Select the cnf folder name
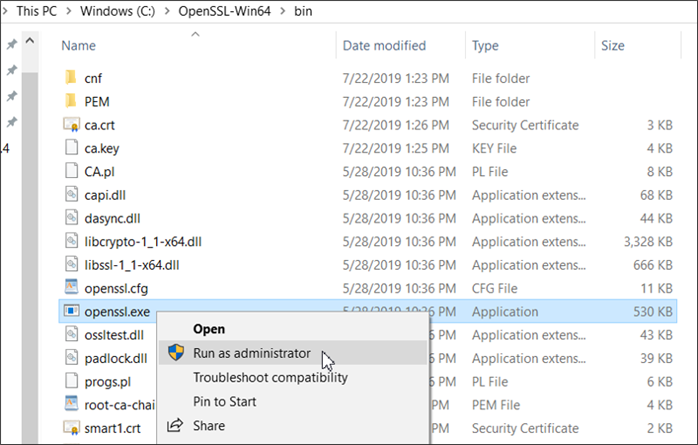This screenshot has height=445, width=698. tap(93, 78)
